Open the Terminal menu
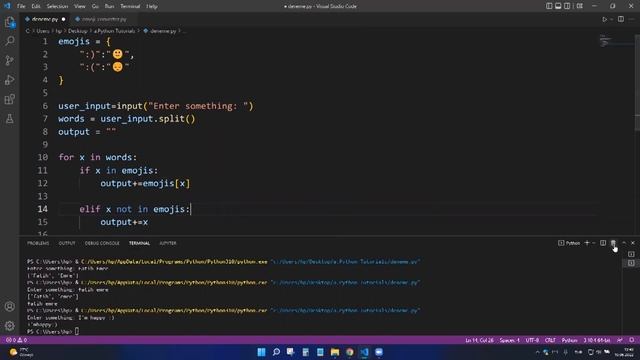Screen dimensions: 640x360 click(x=130, y=6)
